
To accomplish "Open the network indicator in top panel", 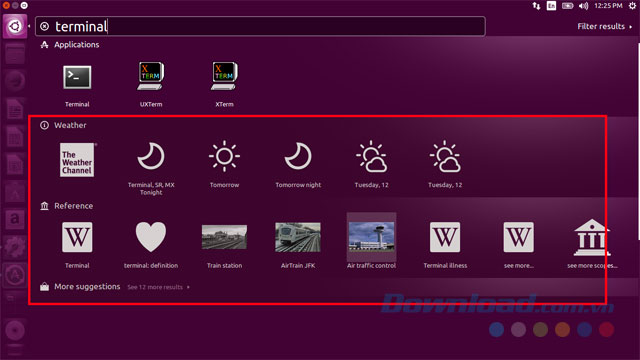I will click(536, 6).
